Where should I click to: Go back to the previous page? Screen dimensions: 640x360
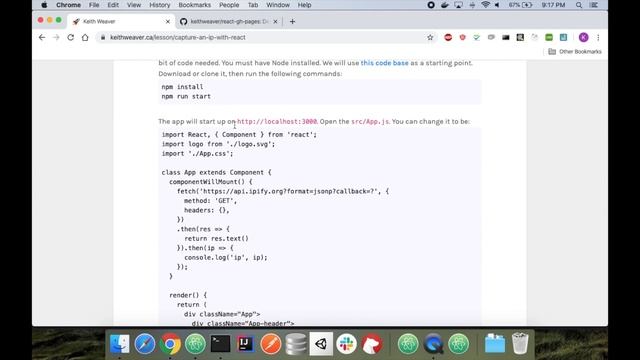[42, 37]
